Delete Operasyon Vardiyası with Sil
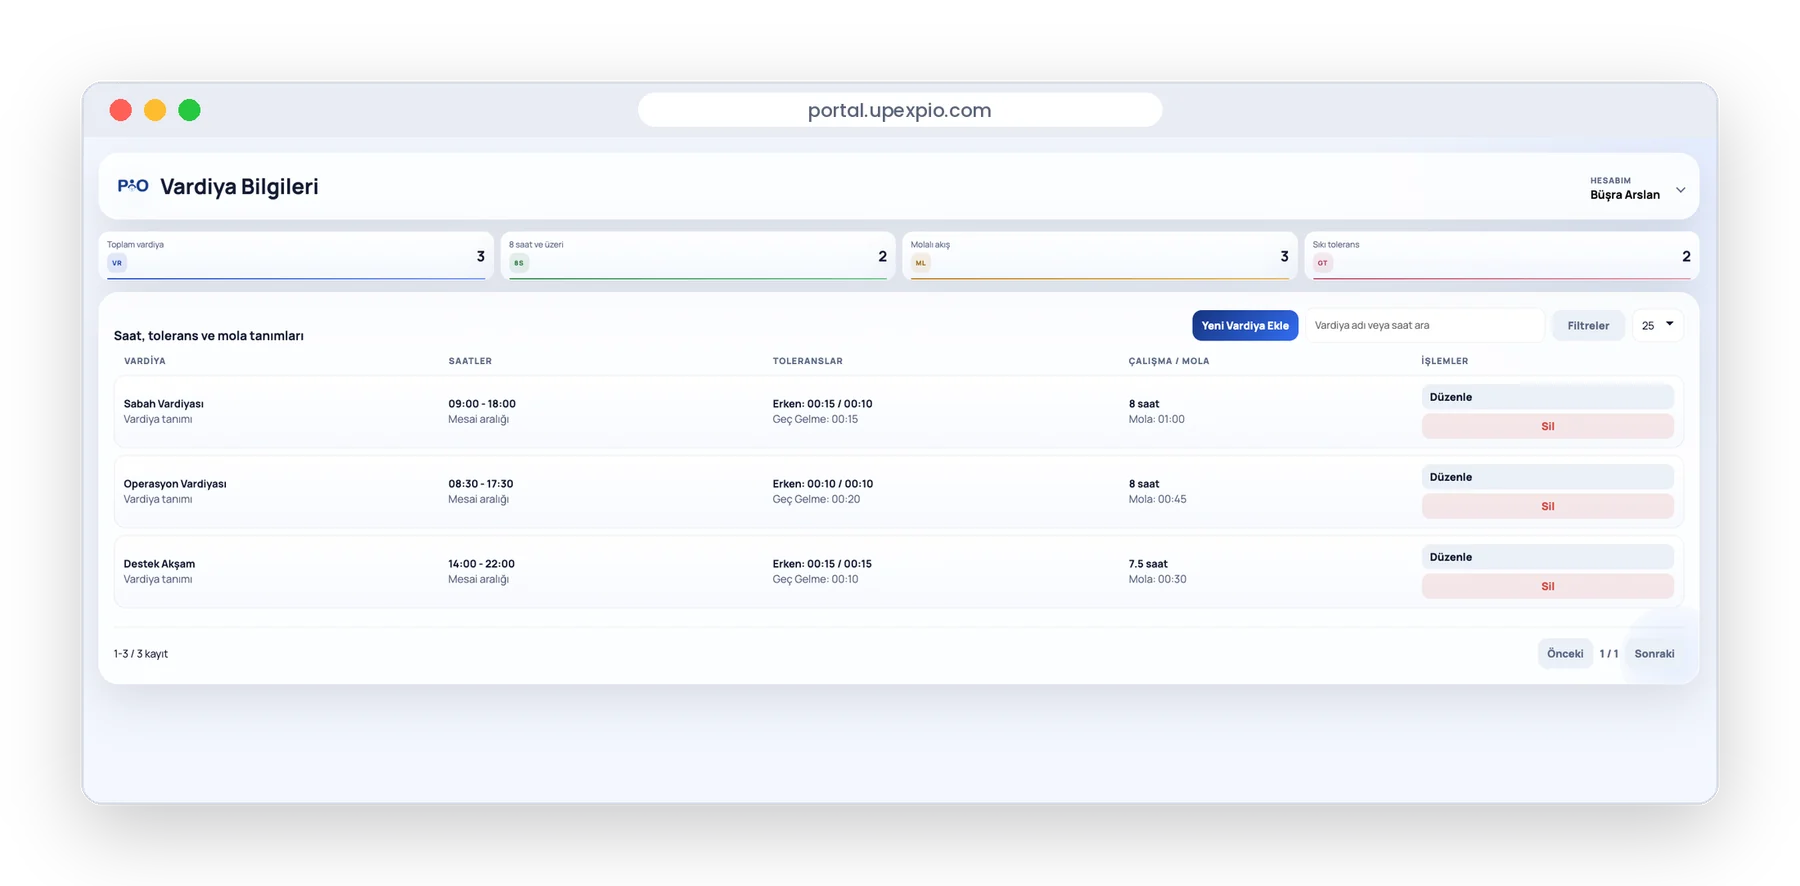This screenshot has height=886, width=1800. coord(1547,506)
